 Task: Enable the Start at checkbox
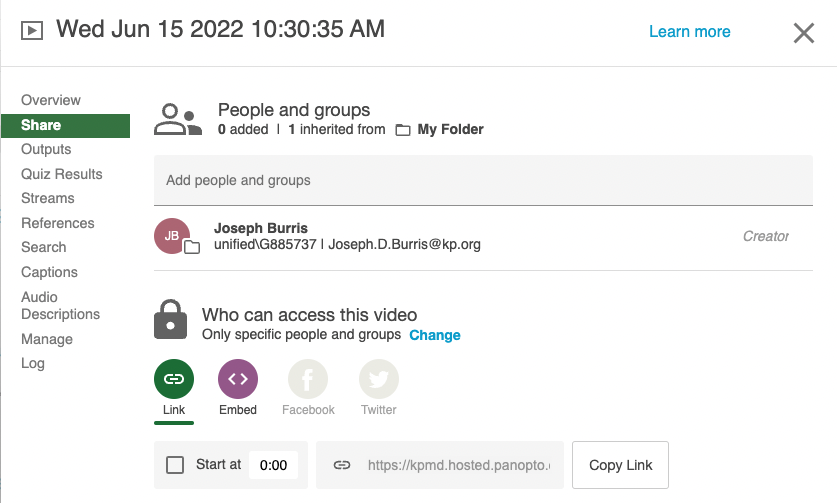click(175, 465)
